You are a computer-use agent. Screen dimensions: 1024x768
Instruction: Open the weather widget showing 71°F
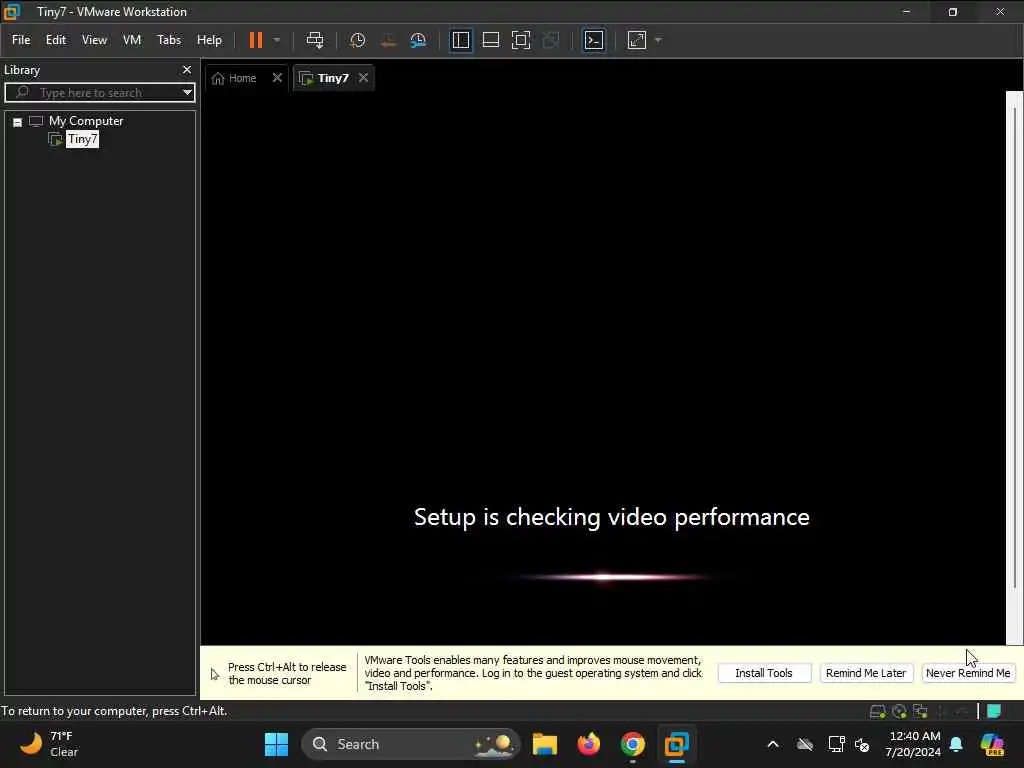49,744
